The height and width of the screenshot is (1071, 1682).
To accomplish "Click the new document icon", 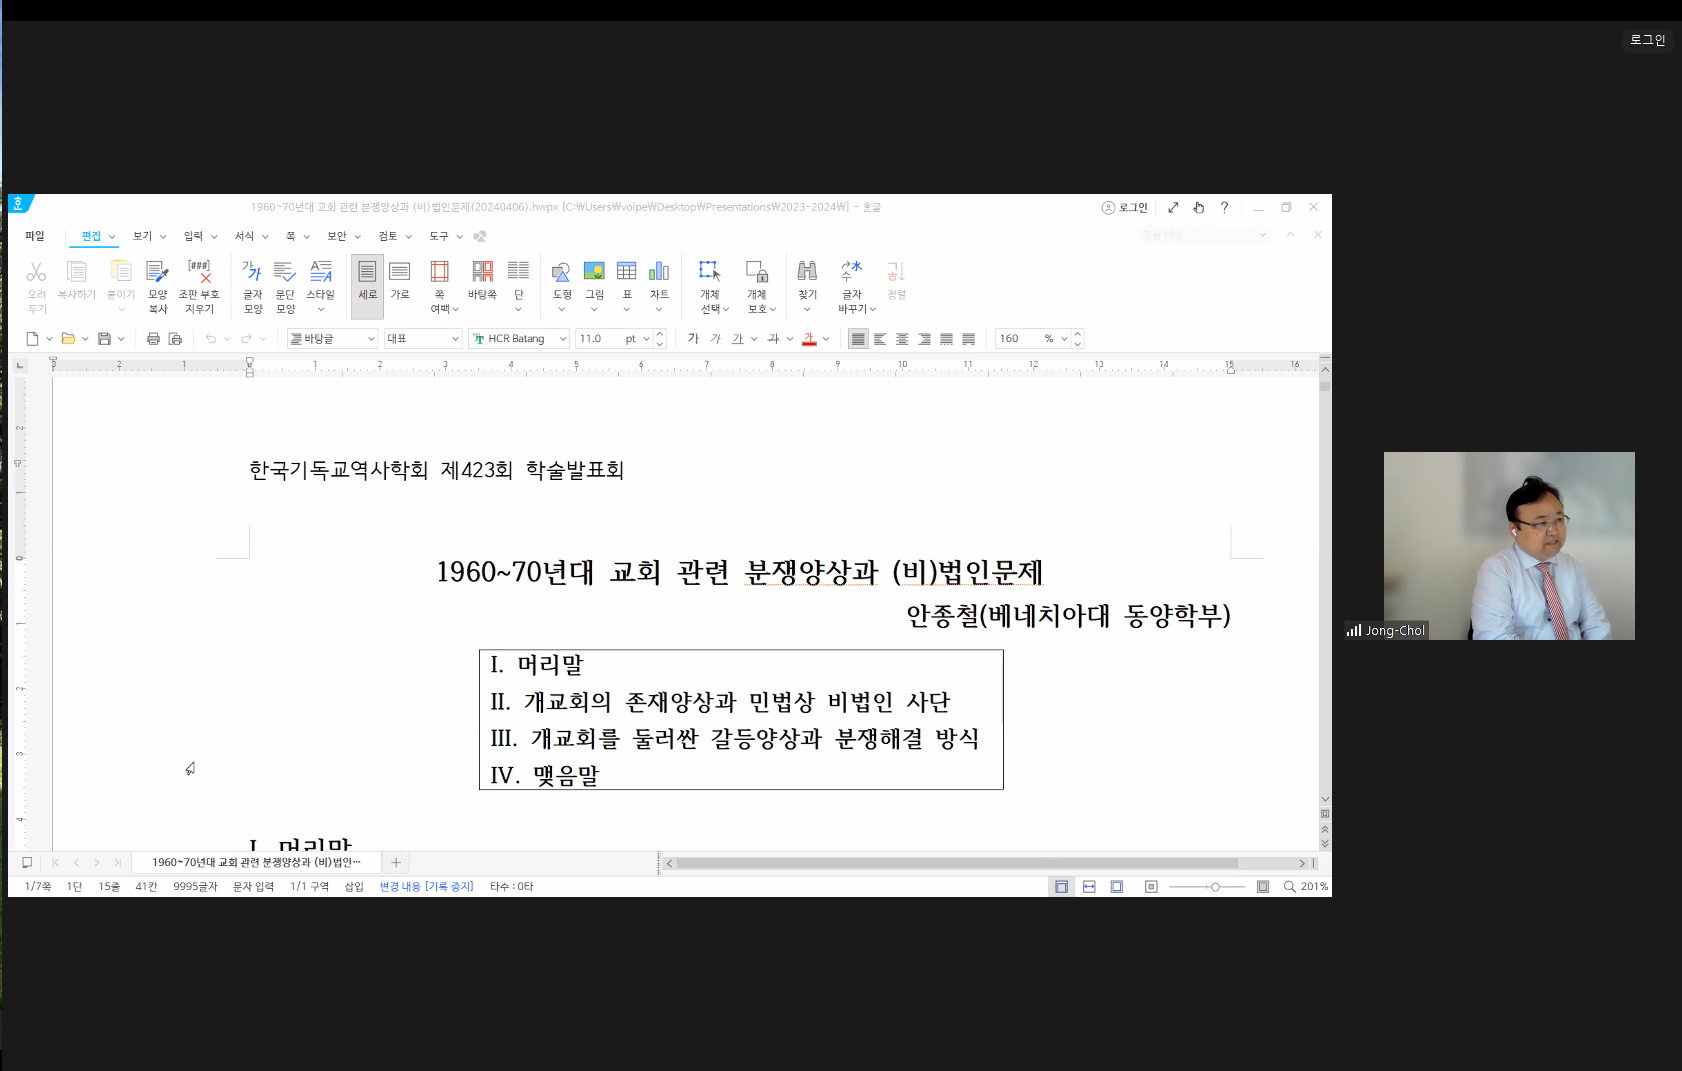I will (x=32, y=339).
